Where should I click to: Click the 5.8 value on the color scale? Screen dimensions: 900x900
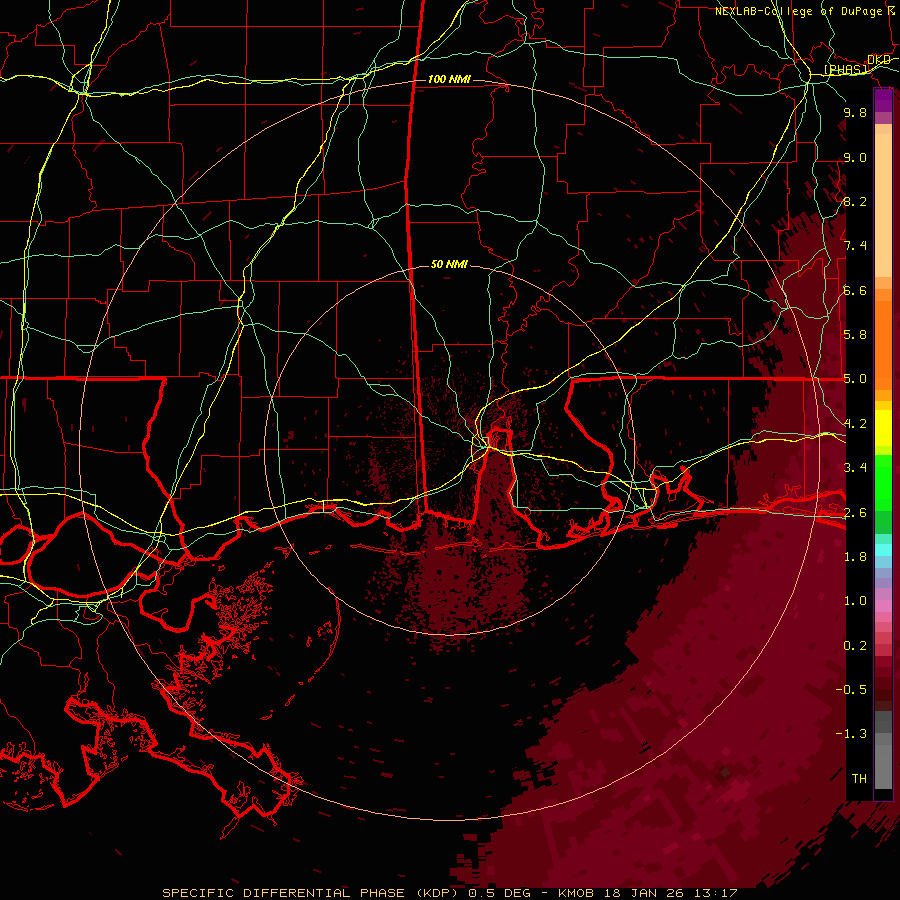click(x=855, y=335)
